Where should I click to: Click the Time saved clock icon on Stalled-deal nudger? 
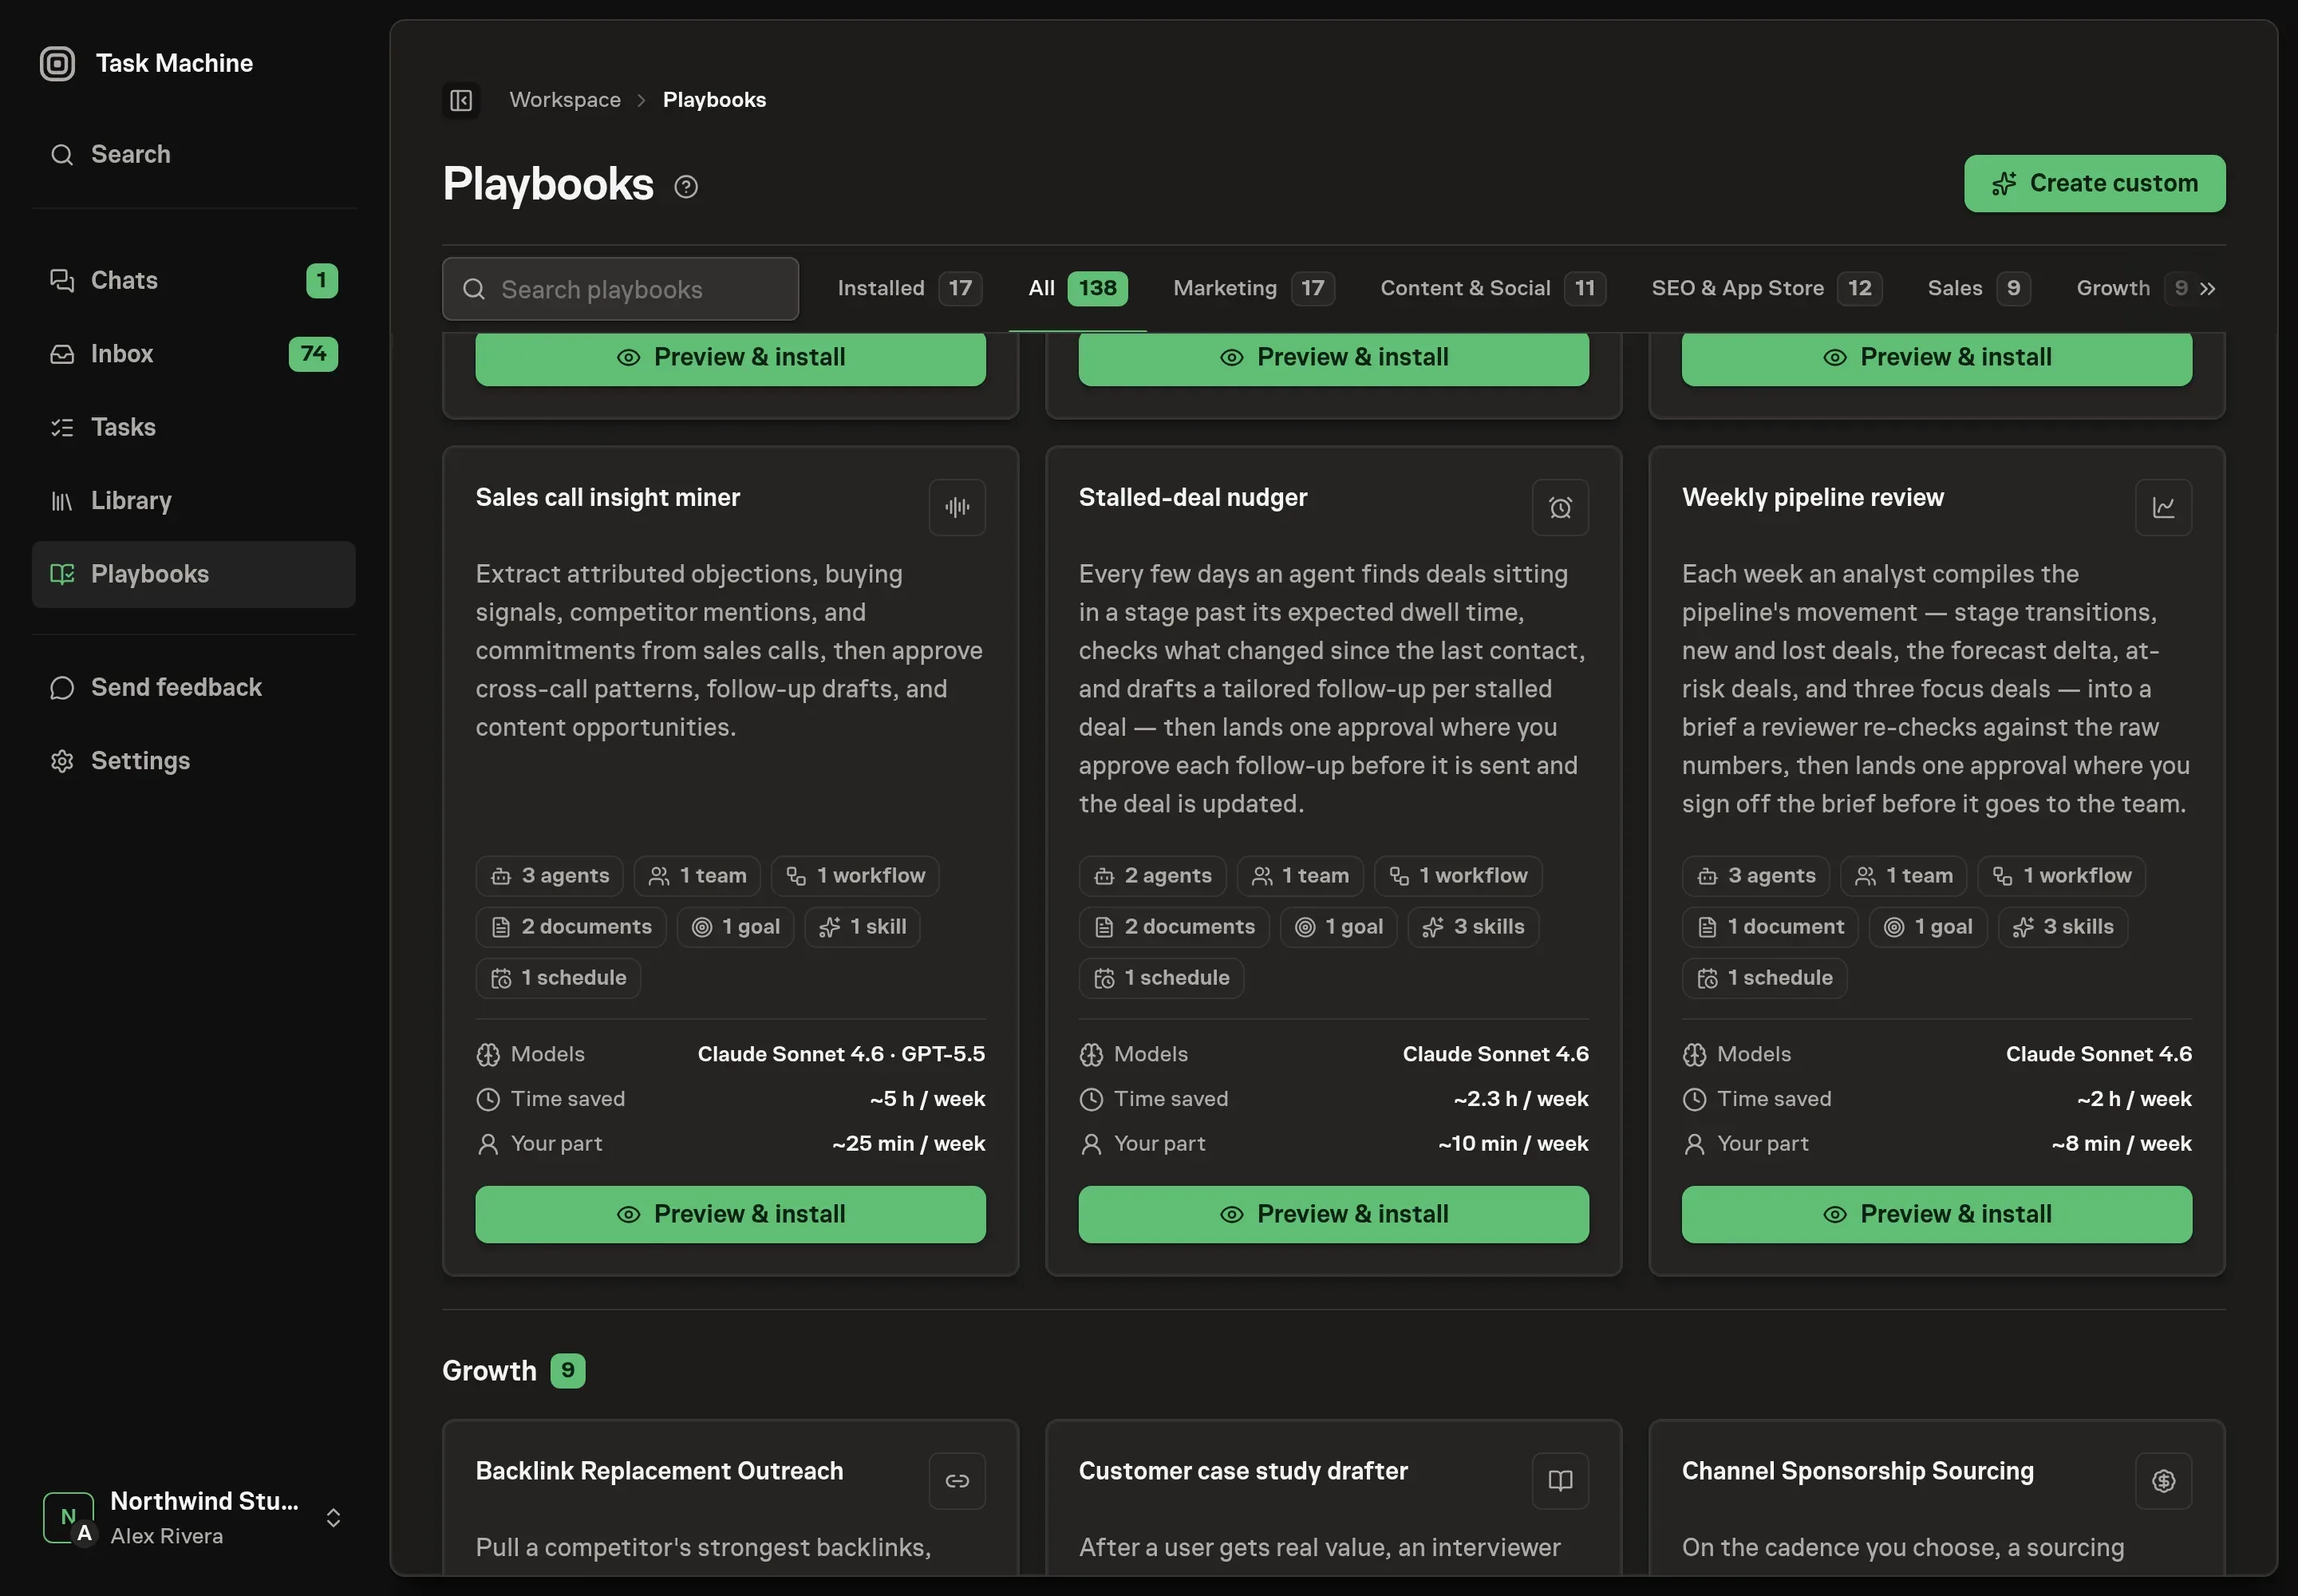[x=1091, y=1100]
